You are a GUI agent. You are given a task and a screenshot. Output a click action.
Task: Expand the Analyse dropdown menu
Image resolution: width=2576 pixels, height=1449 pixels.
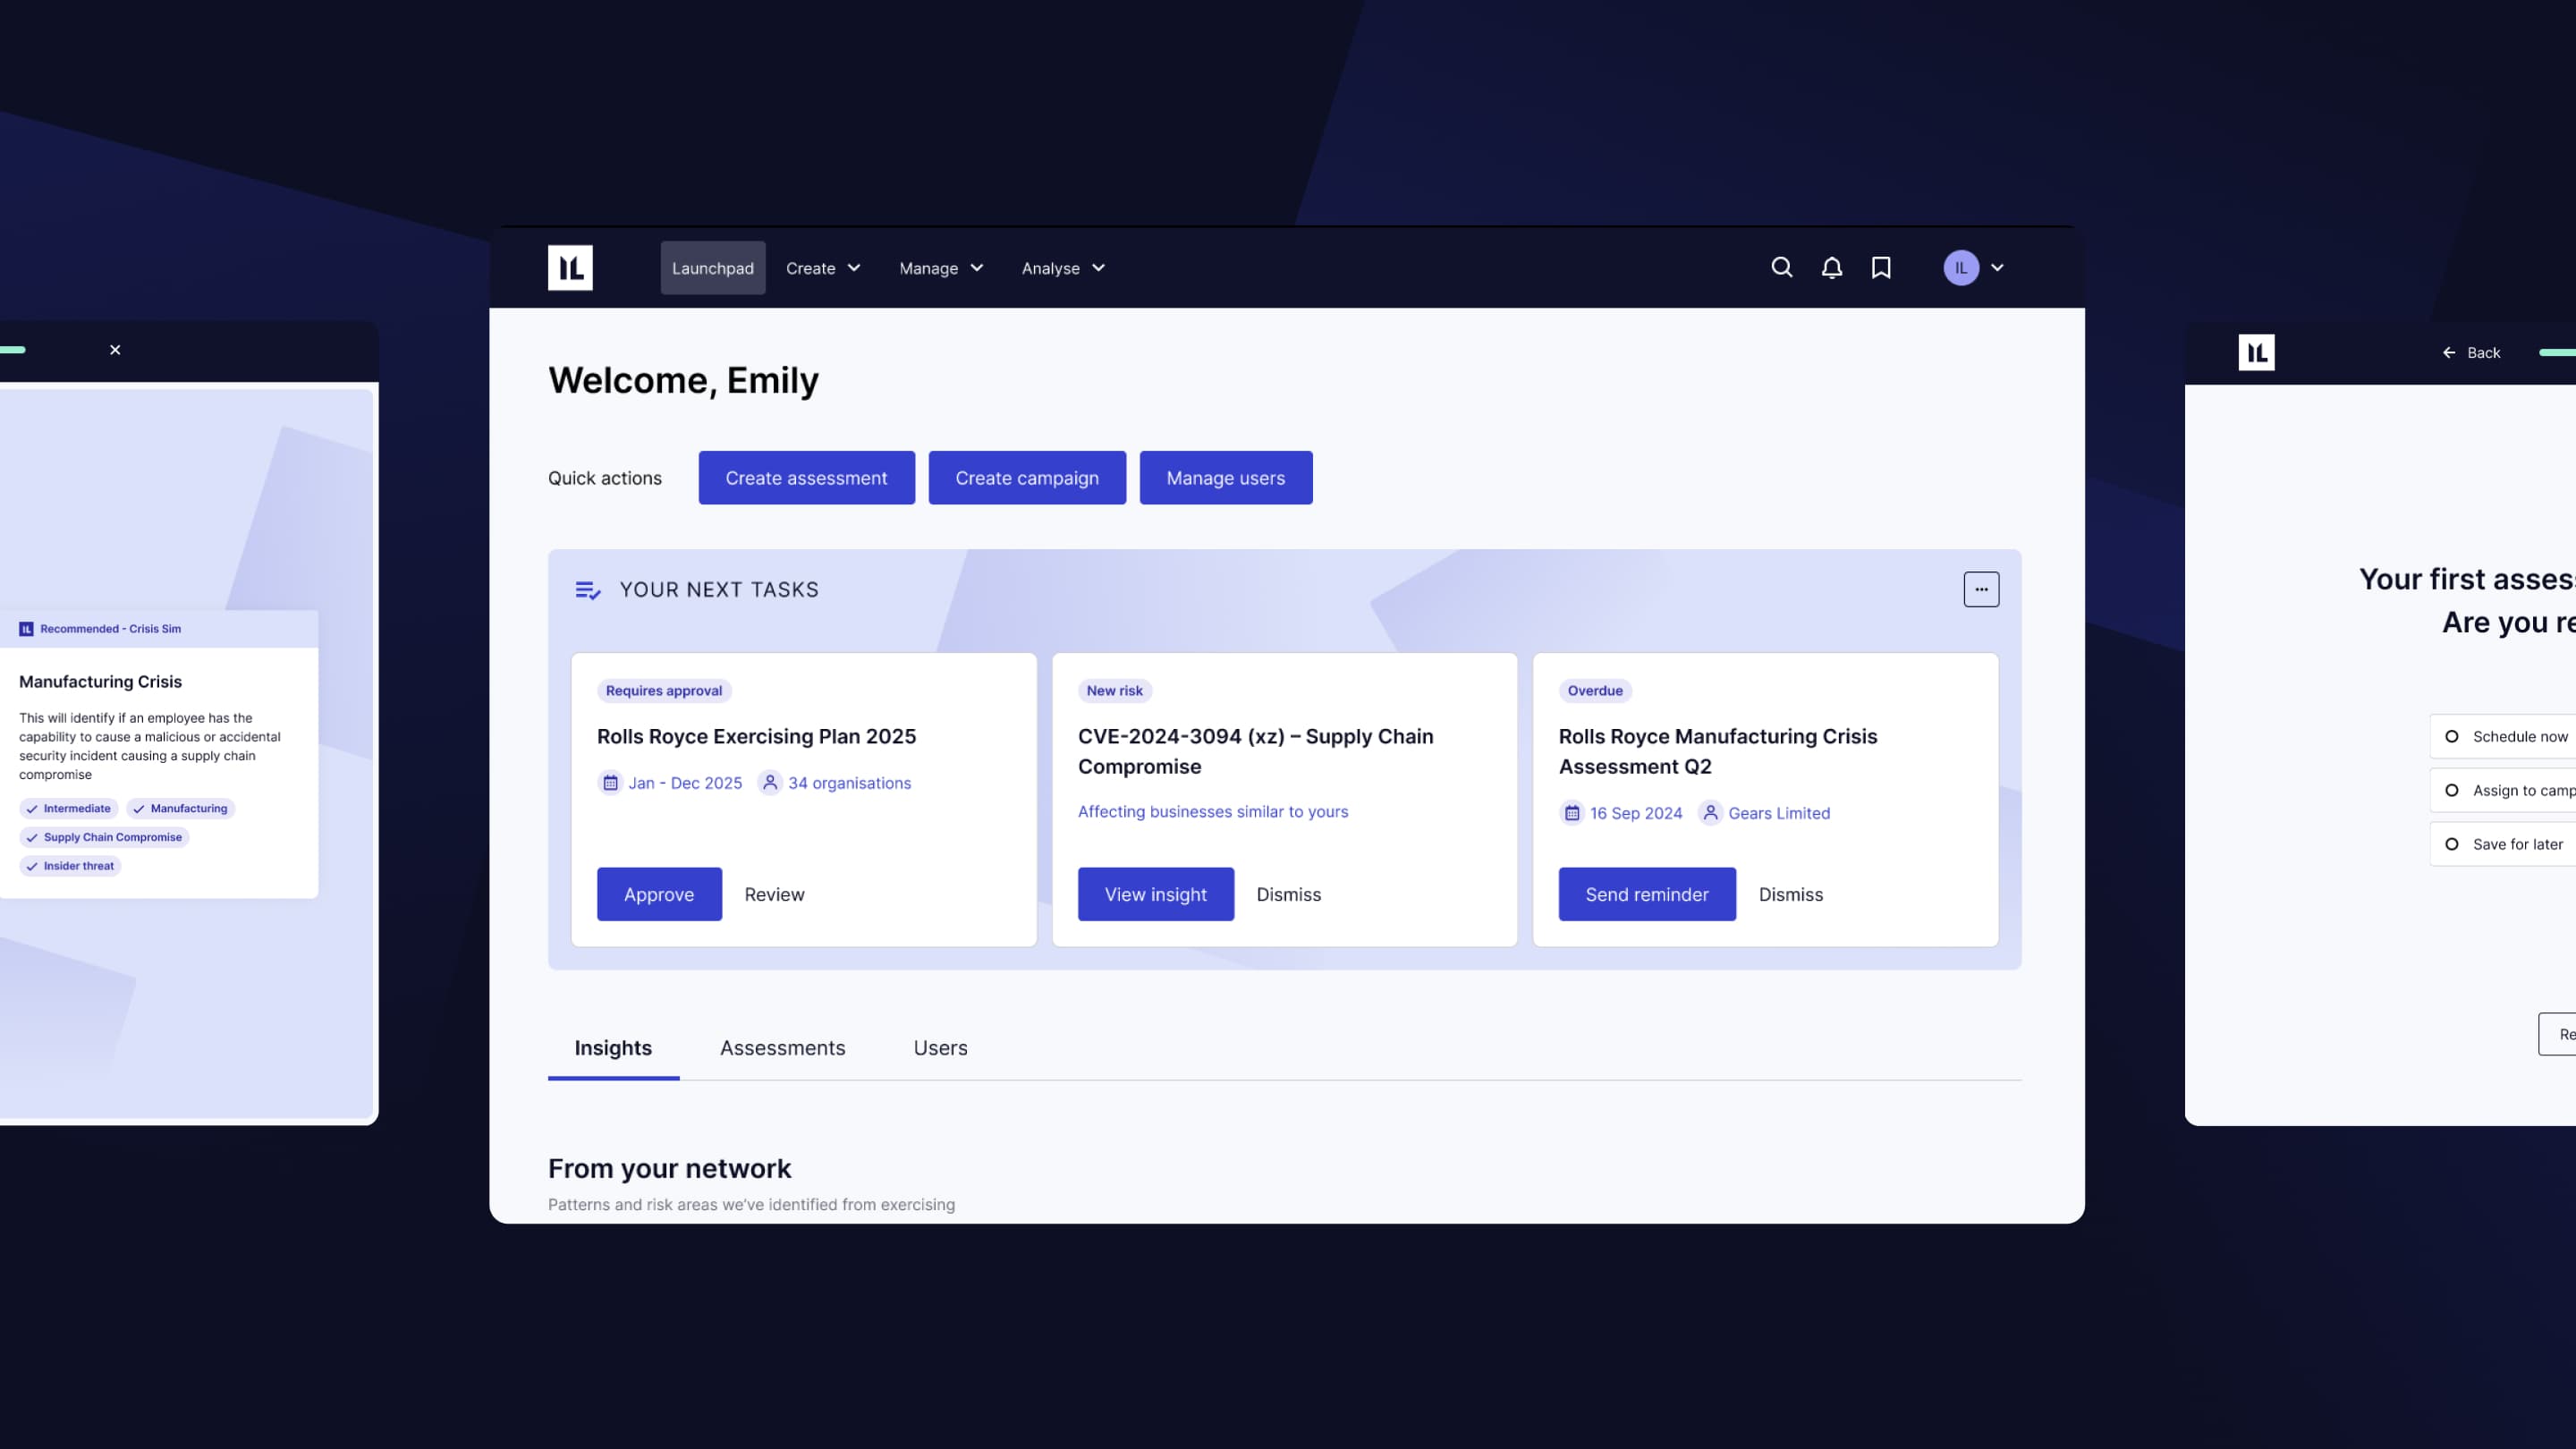click(x=1062, y=268)
